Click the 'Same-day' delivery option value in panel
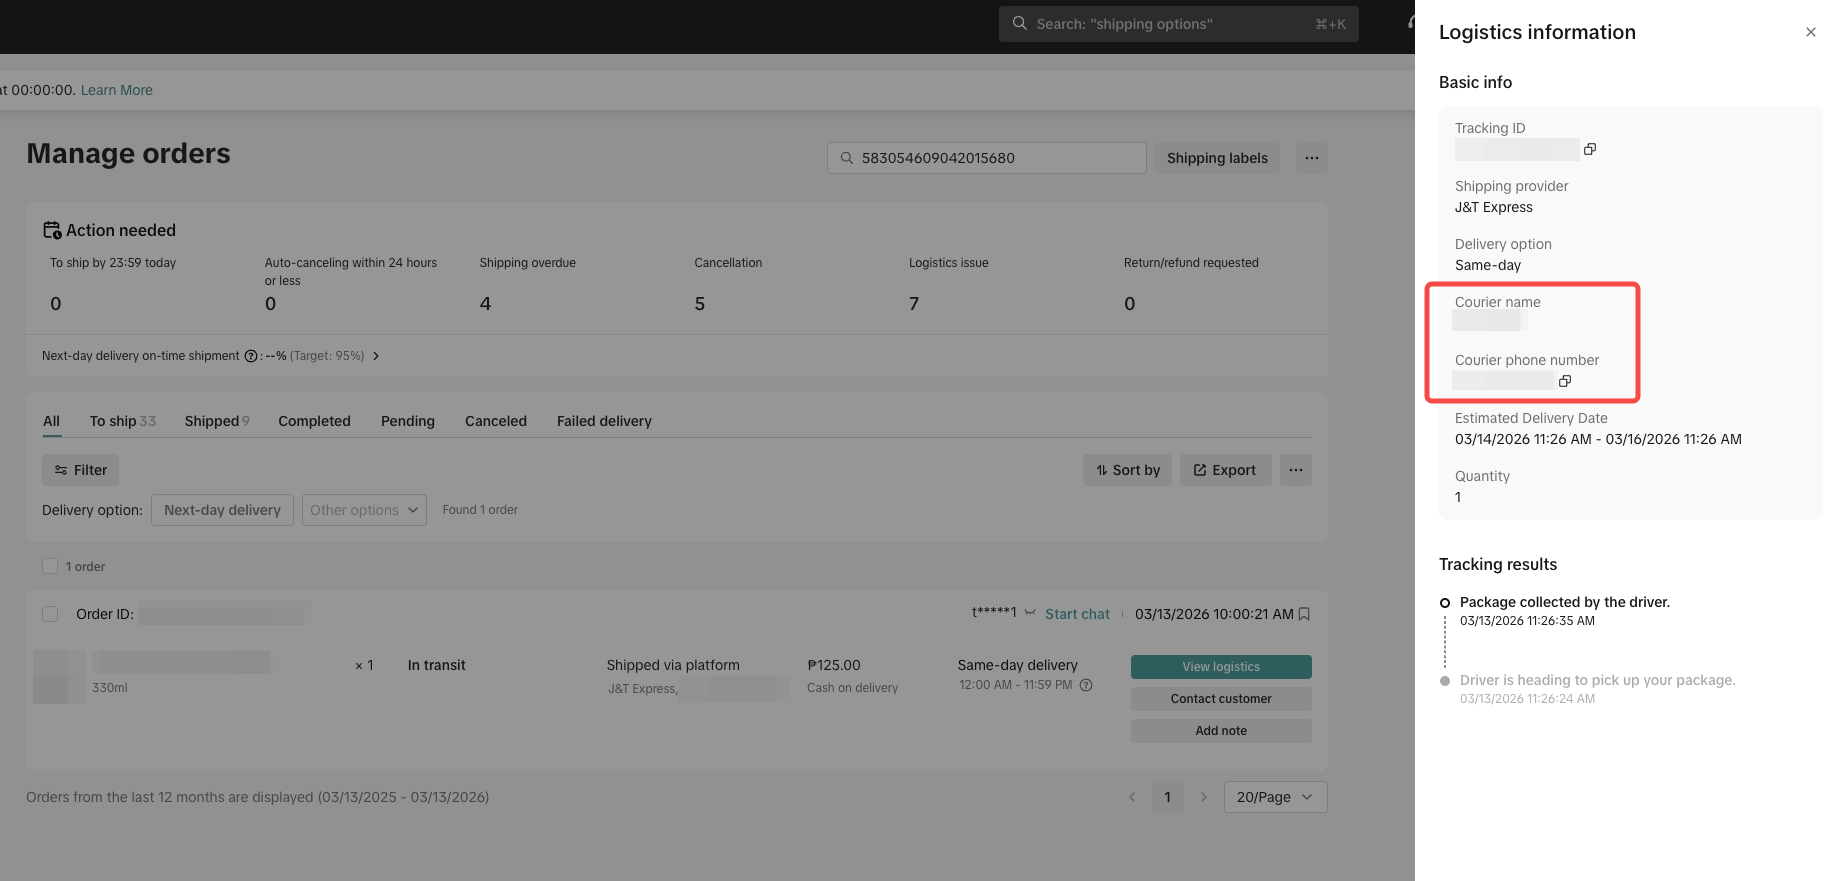The height and width of the screenshot is (881, 1836). [x=1488, y=265]
